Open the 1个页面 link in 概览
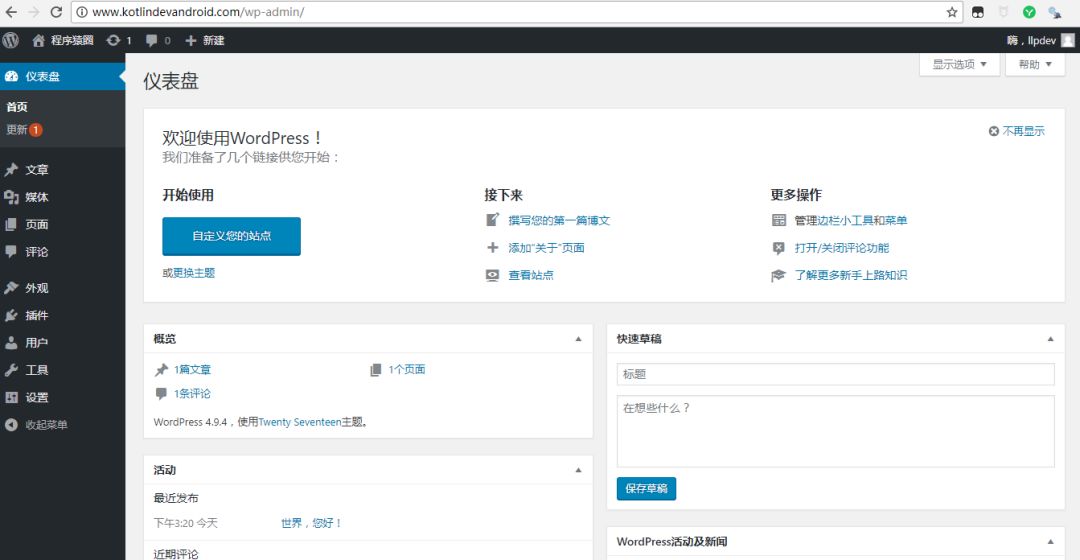Viewport: 1080px width, 560px height. click(x=406, y=370)
